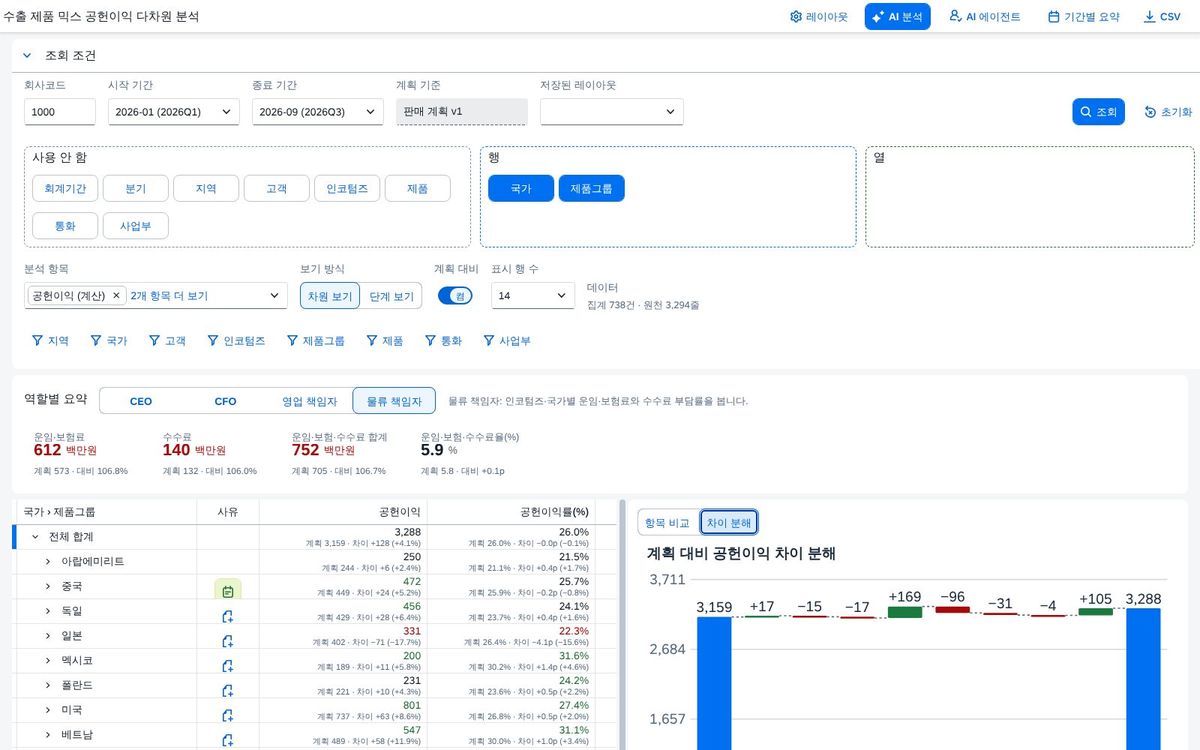Click the 제품그룹 chip in 행 area
The width and height of the screenshot is (1200, 750).
click(592, 188)
